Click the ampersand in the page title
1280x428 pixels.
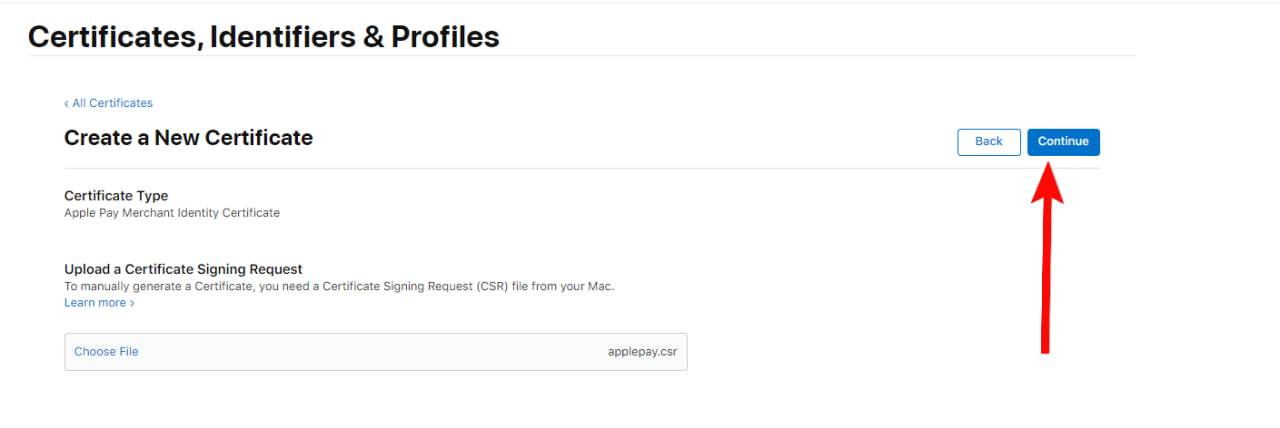[x=371, y=37]
